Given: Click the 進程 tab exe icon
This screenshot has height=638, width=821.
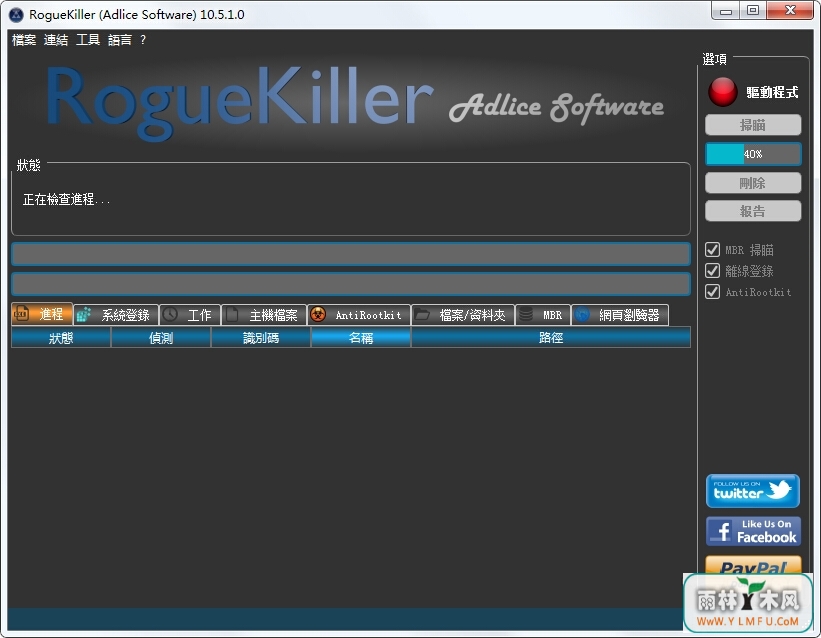Looking at the screenshot, I should [21, 314].
